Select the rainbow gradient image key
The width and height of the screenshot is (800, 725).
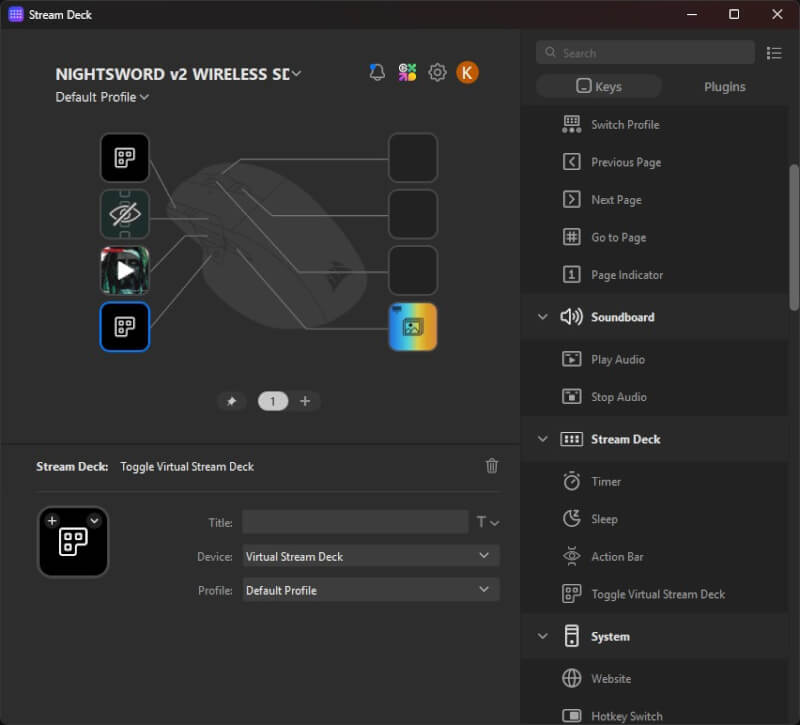[x=413, y=327]
